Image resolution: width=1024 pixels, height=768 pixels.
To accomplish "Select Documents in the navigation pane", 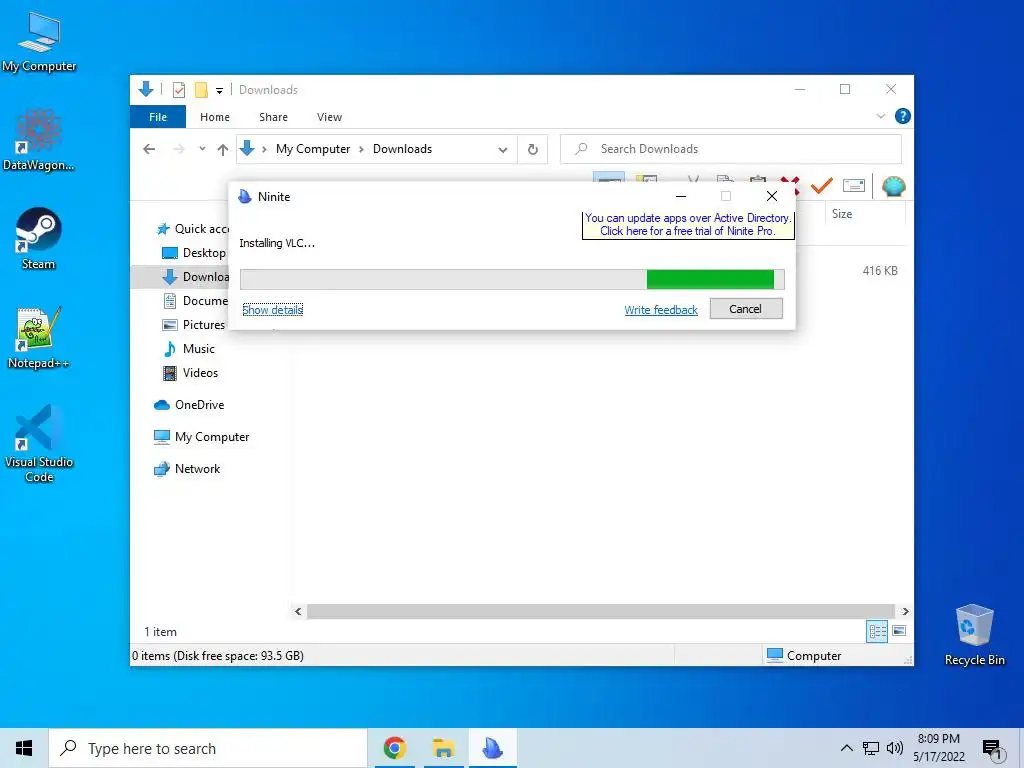I will click(196, 301).
